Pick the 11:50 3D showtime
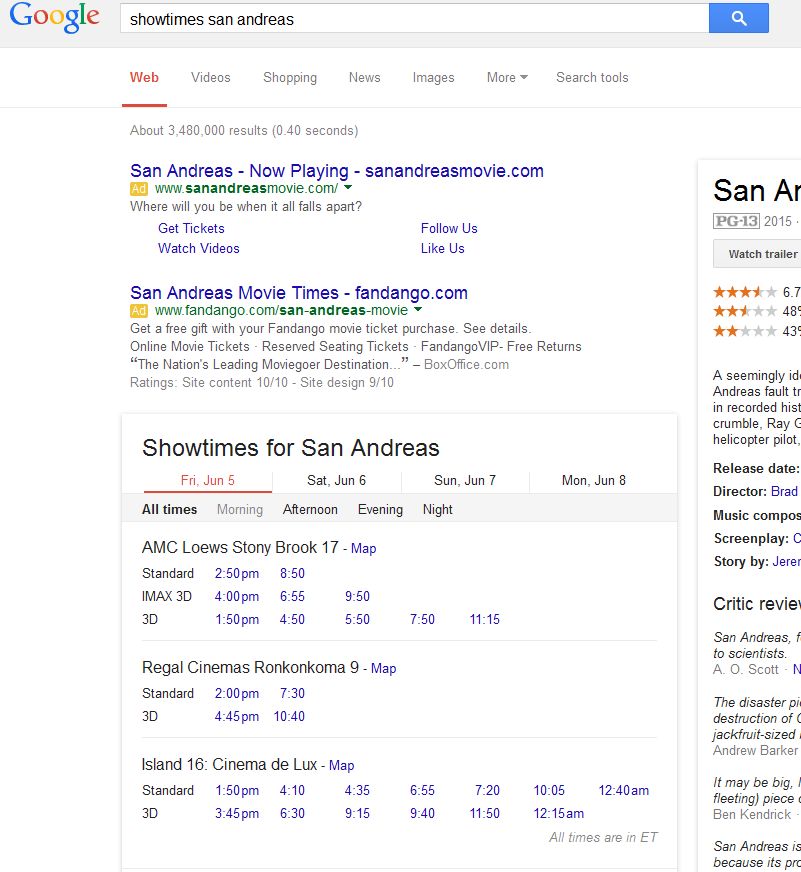Viewport: 801px width, 872px height. [484, 814]
